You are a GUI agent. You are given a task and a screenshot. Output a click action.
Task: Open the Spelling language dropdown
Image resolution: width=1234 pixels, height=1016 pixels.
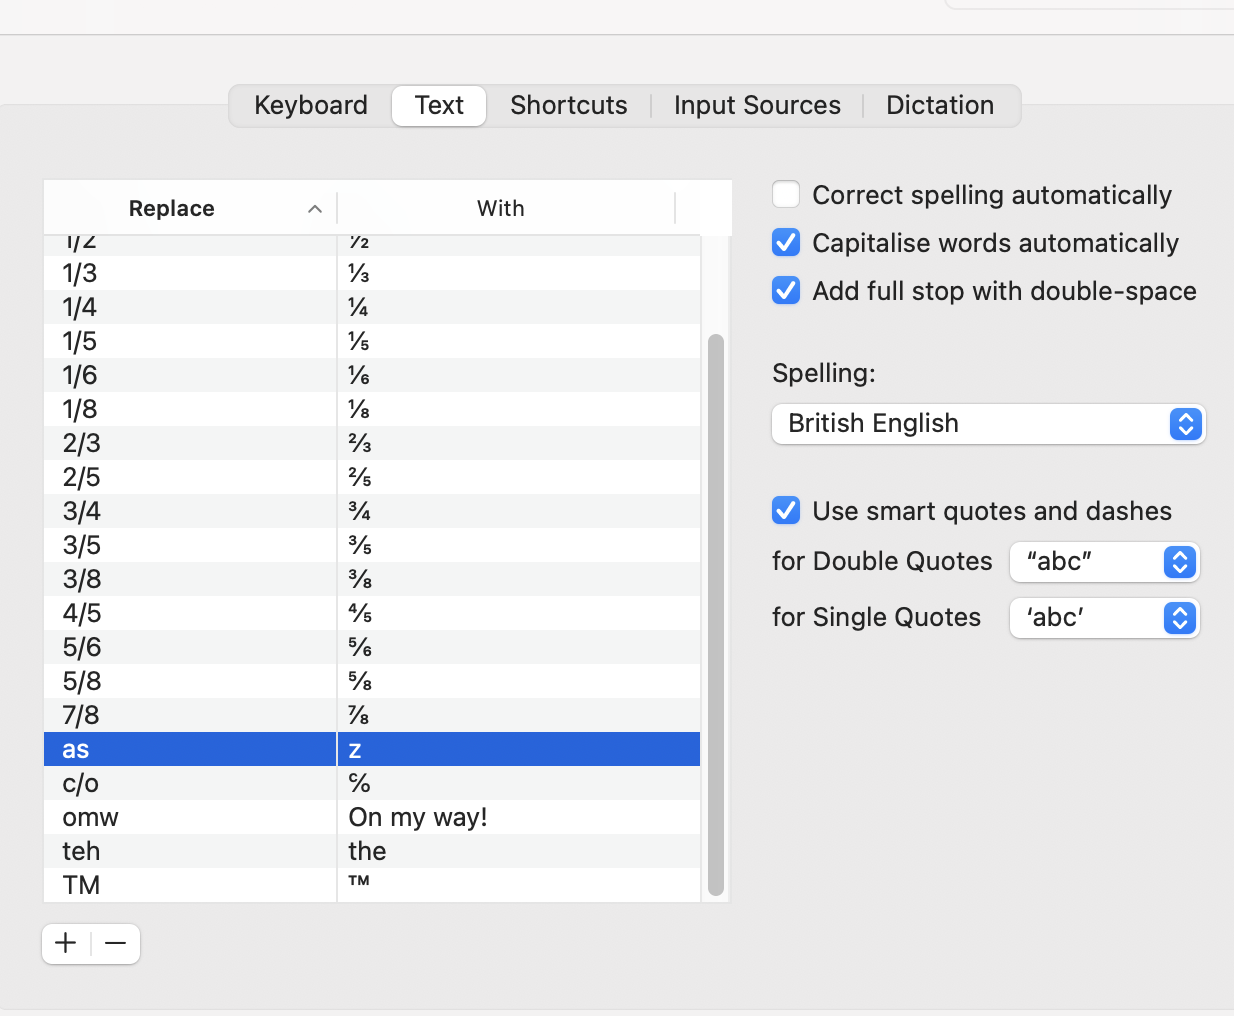(988, 424)
